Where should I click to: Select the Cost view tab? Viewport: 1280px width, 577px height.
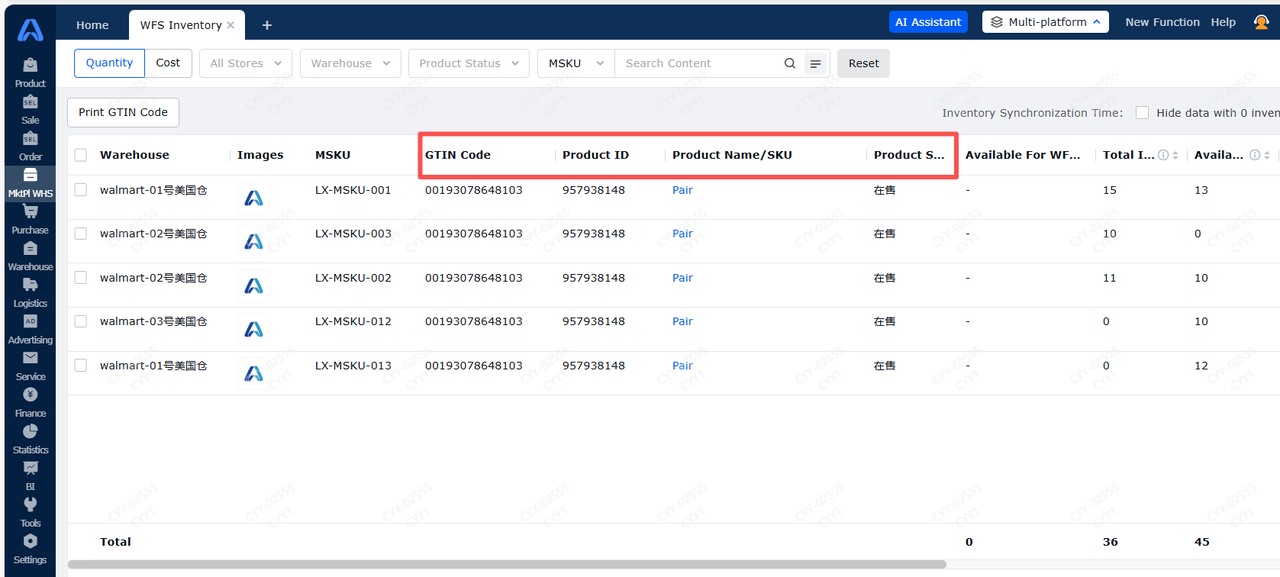(x=168, y=63)
